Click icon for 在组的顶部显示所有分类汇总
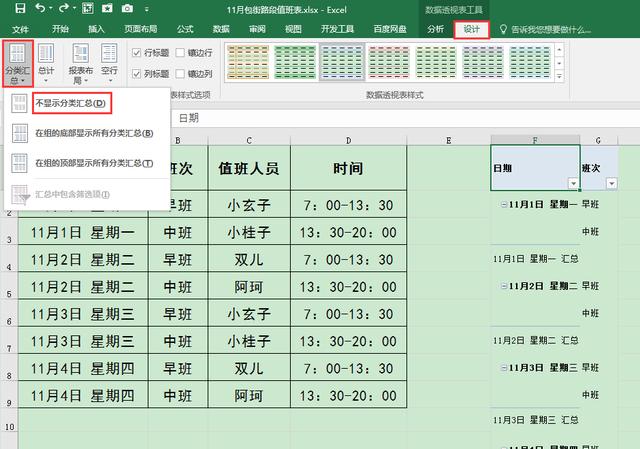Image resolution: width=640 pixels, height=449 pixels. point(19,163)
